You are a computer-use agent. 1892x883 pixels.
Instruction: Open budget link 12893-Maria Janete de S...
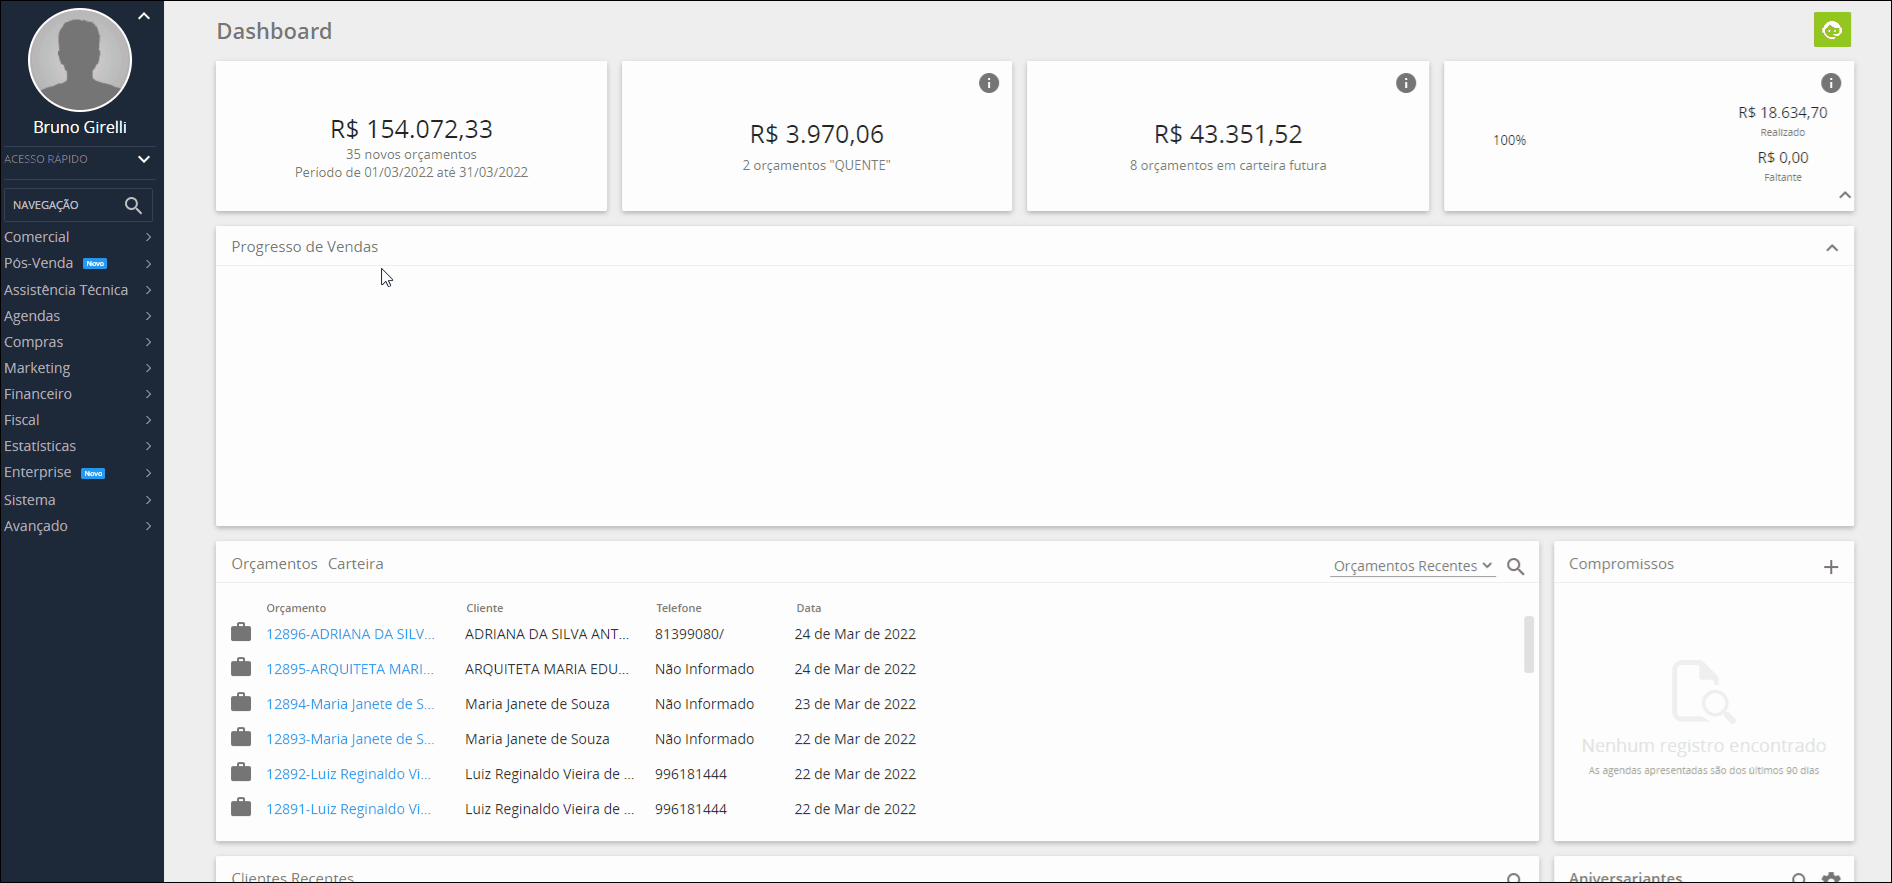point(350,739)
